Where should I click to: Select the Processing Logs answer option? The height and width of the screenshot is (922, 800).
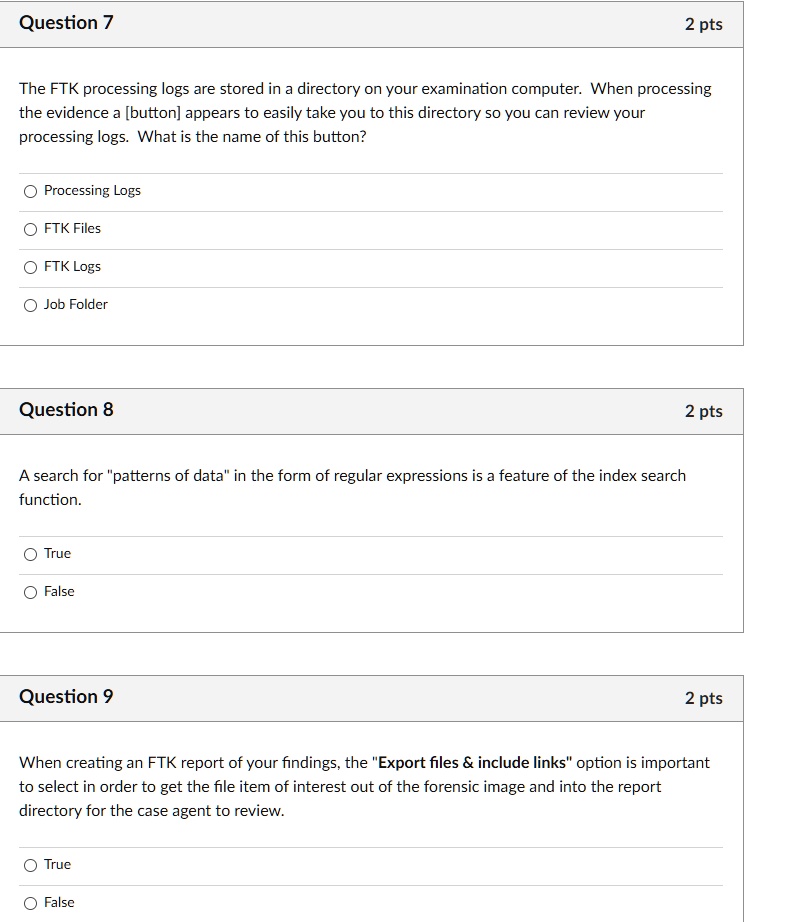coord(31,190)
